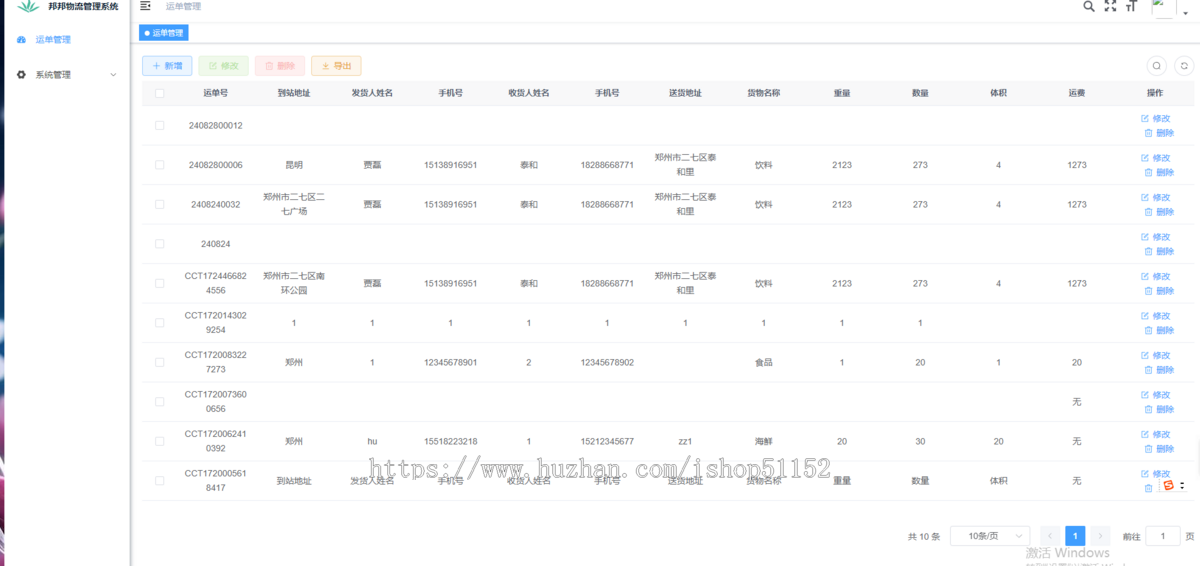The height and width of the screenshot is (566, 1200).
Task: Click the 运单管理 breadcrumb
Action: click(x=183, y=6)
